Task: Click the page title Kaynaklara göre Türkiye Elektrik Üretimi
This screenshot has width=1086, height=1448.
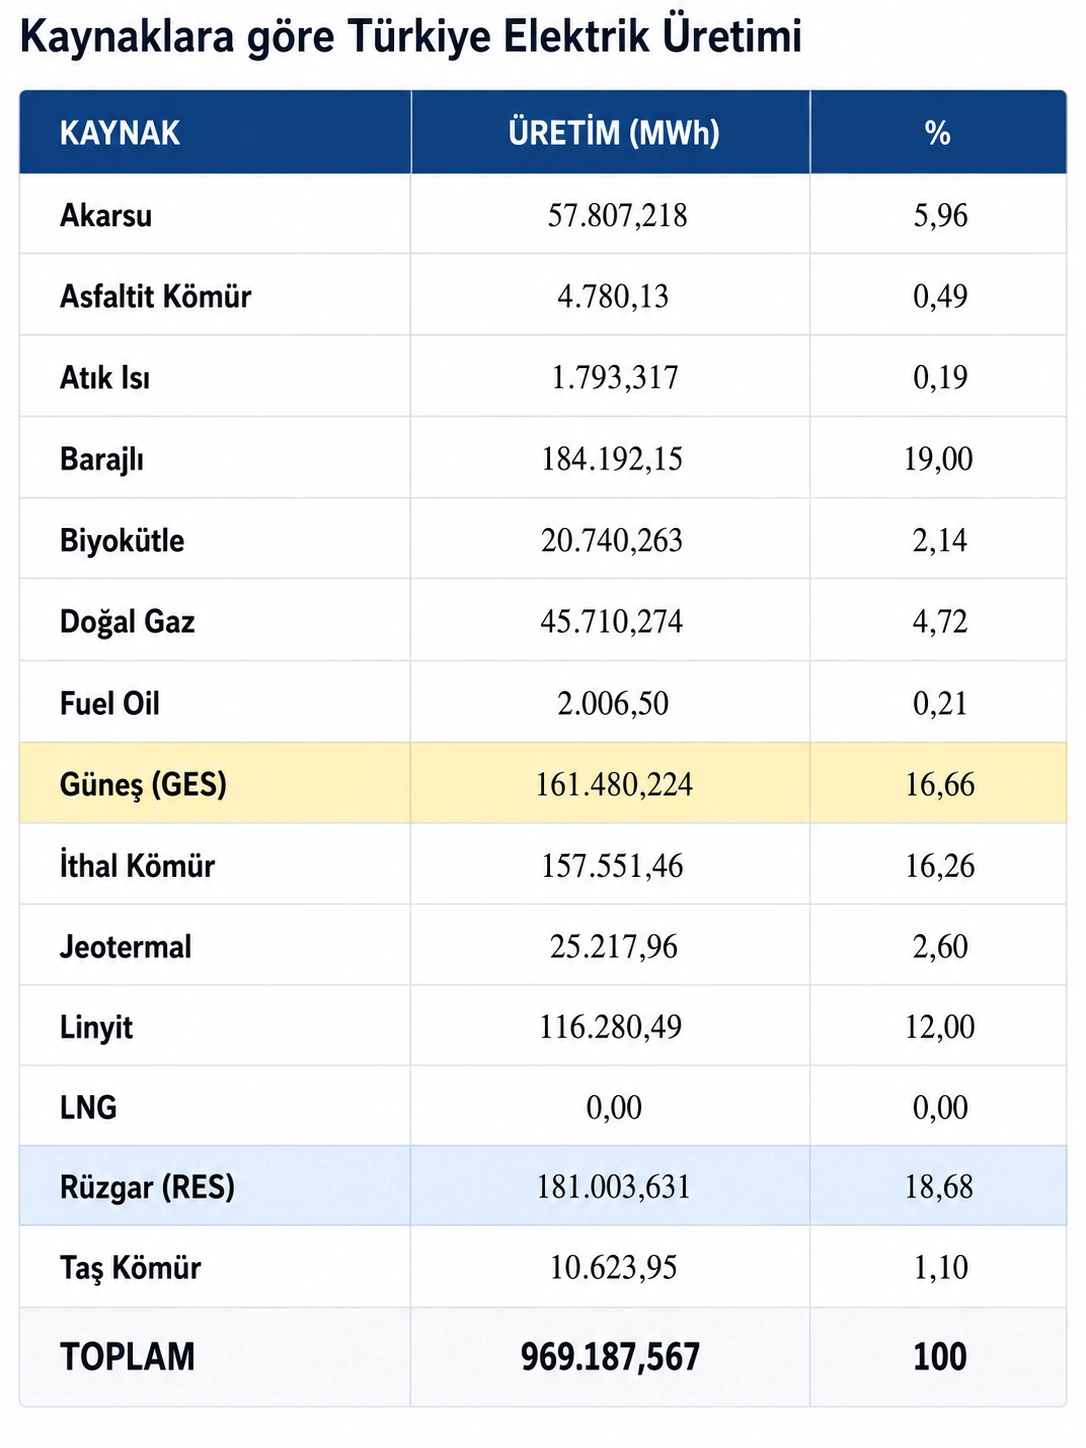Action: (411, 37)
